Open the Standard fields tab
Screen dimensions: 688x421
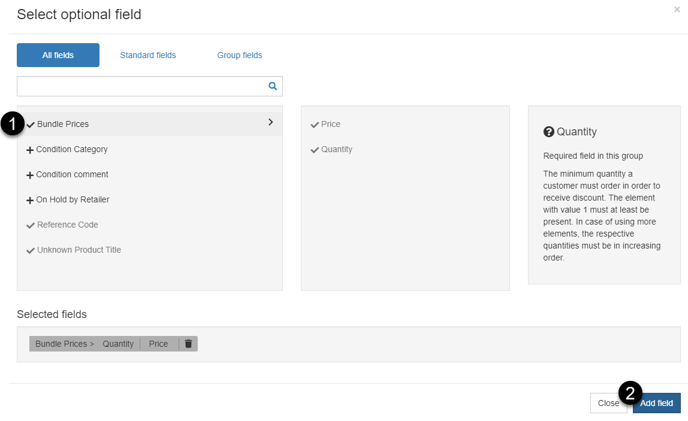(x=148, y=55)
